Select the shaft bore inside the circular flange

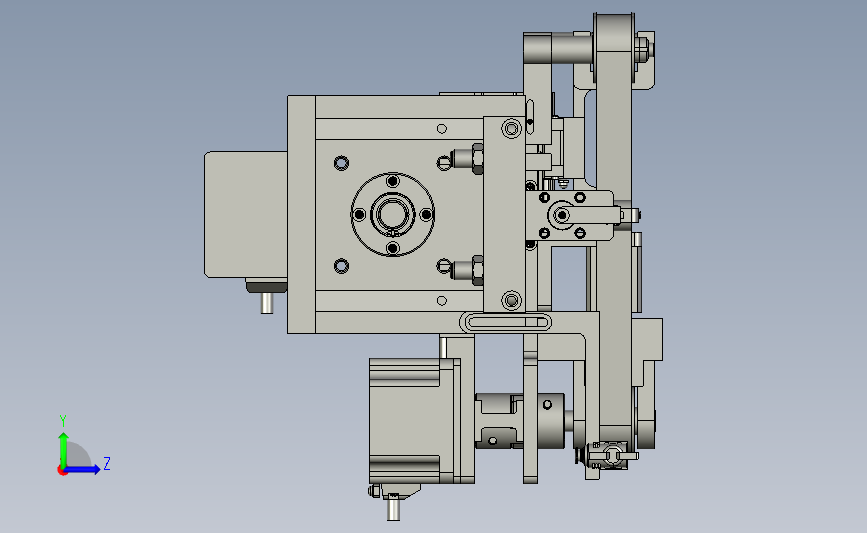[x=393, y=215]
